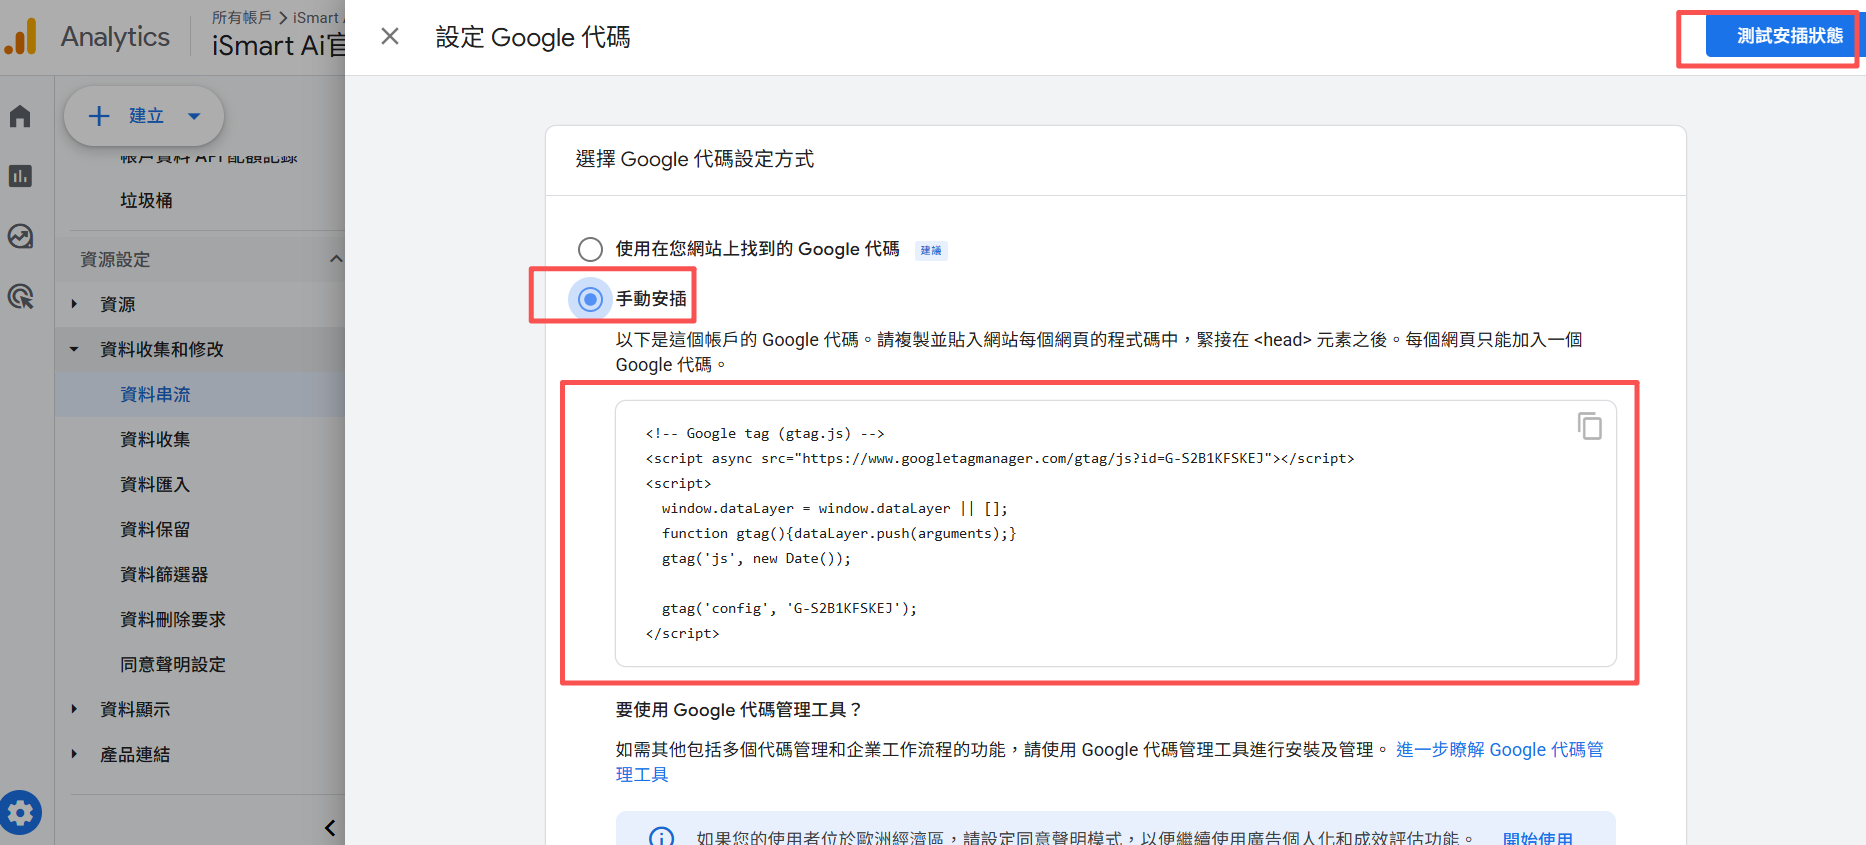Copy the Google tag code snippet
1866x845 pixels.
1589,426
